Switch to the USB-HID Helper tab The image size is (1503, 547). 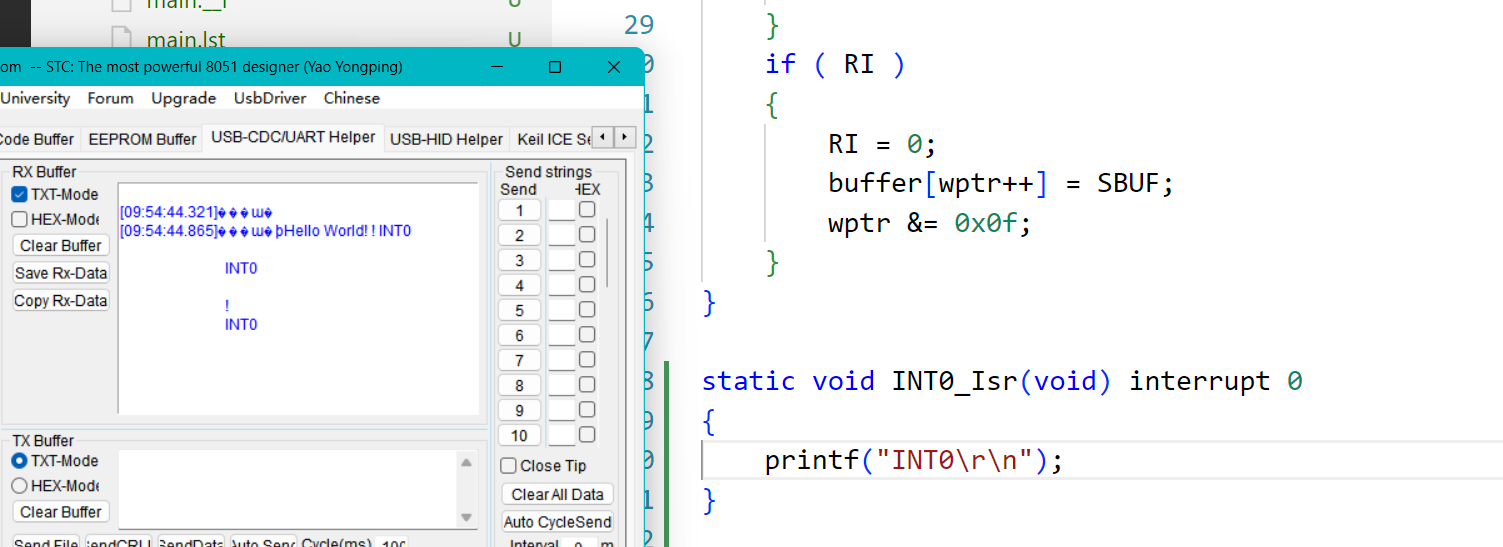coord(446,139)
